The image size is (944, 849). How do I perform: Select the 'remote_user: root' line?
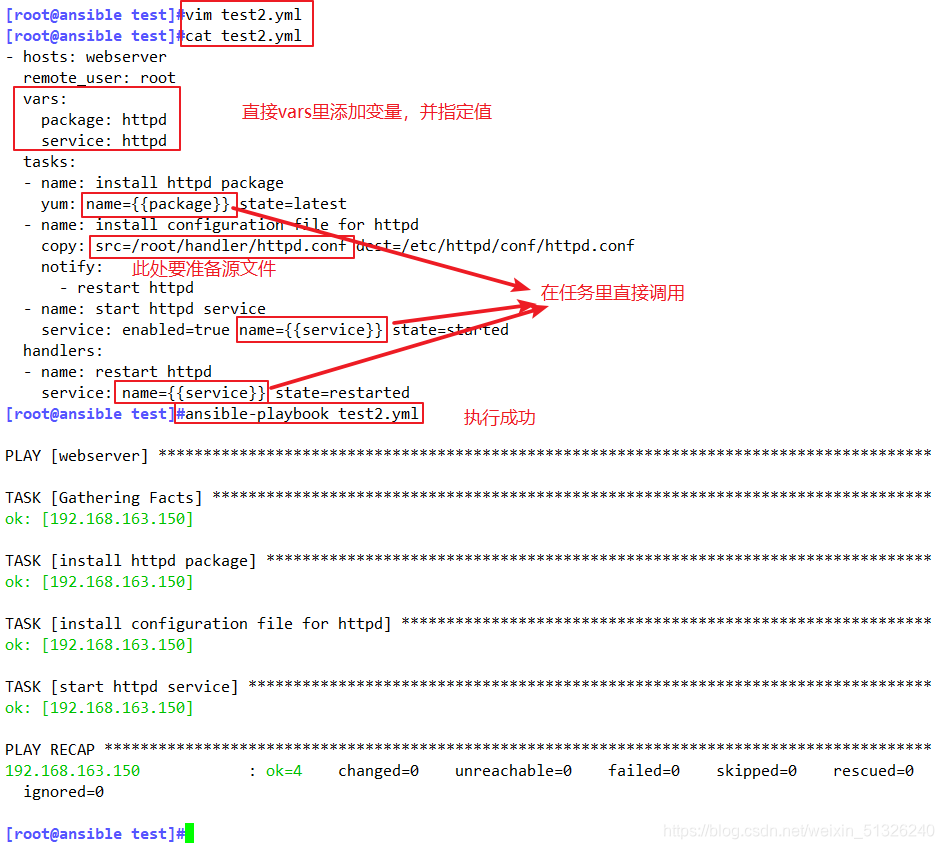[x=99, y=78]
